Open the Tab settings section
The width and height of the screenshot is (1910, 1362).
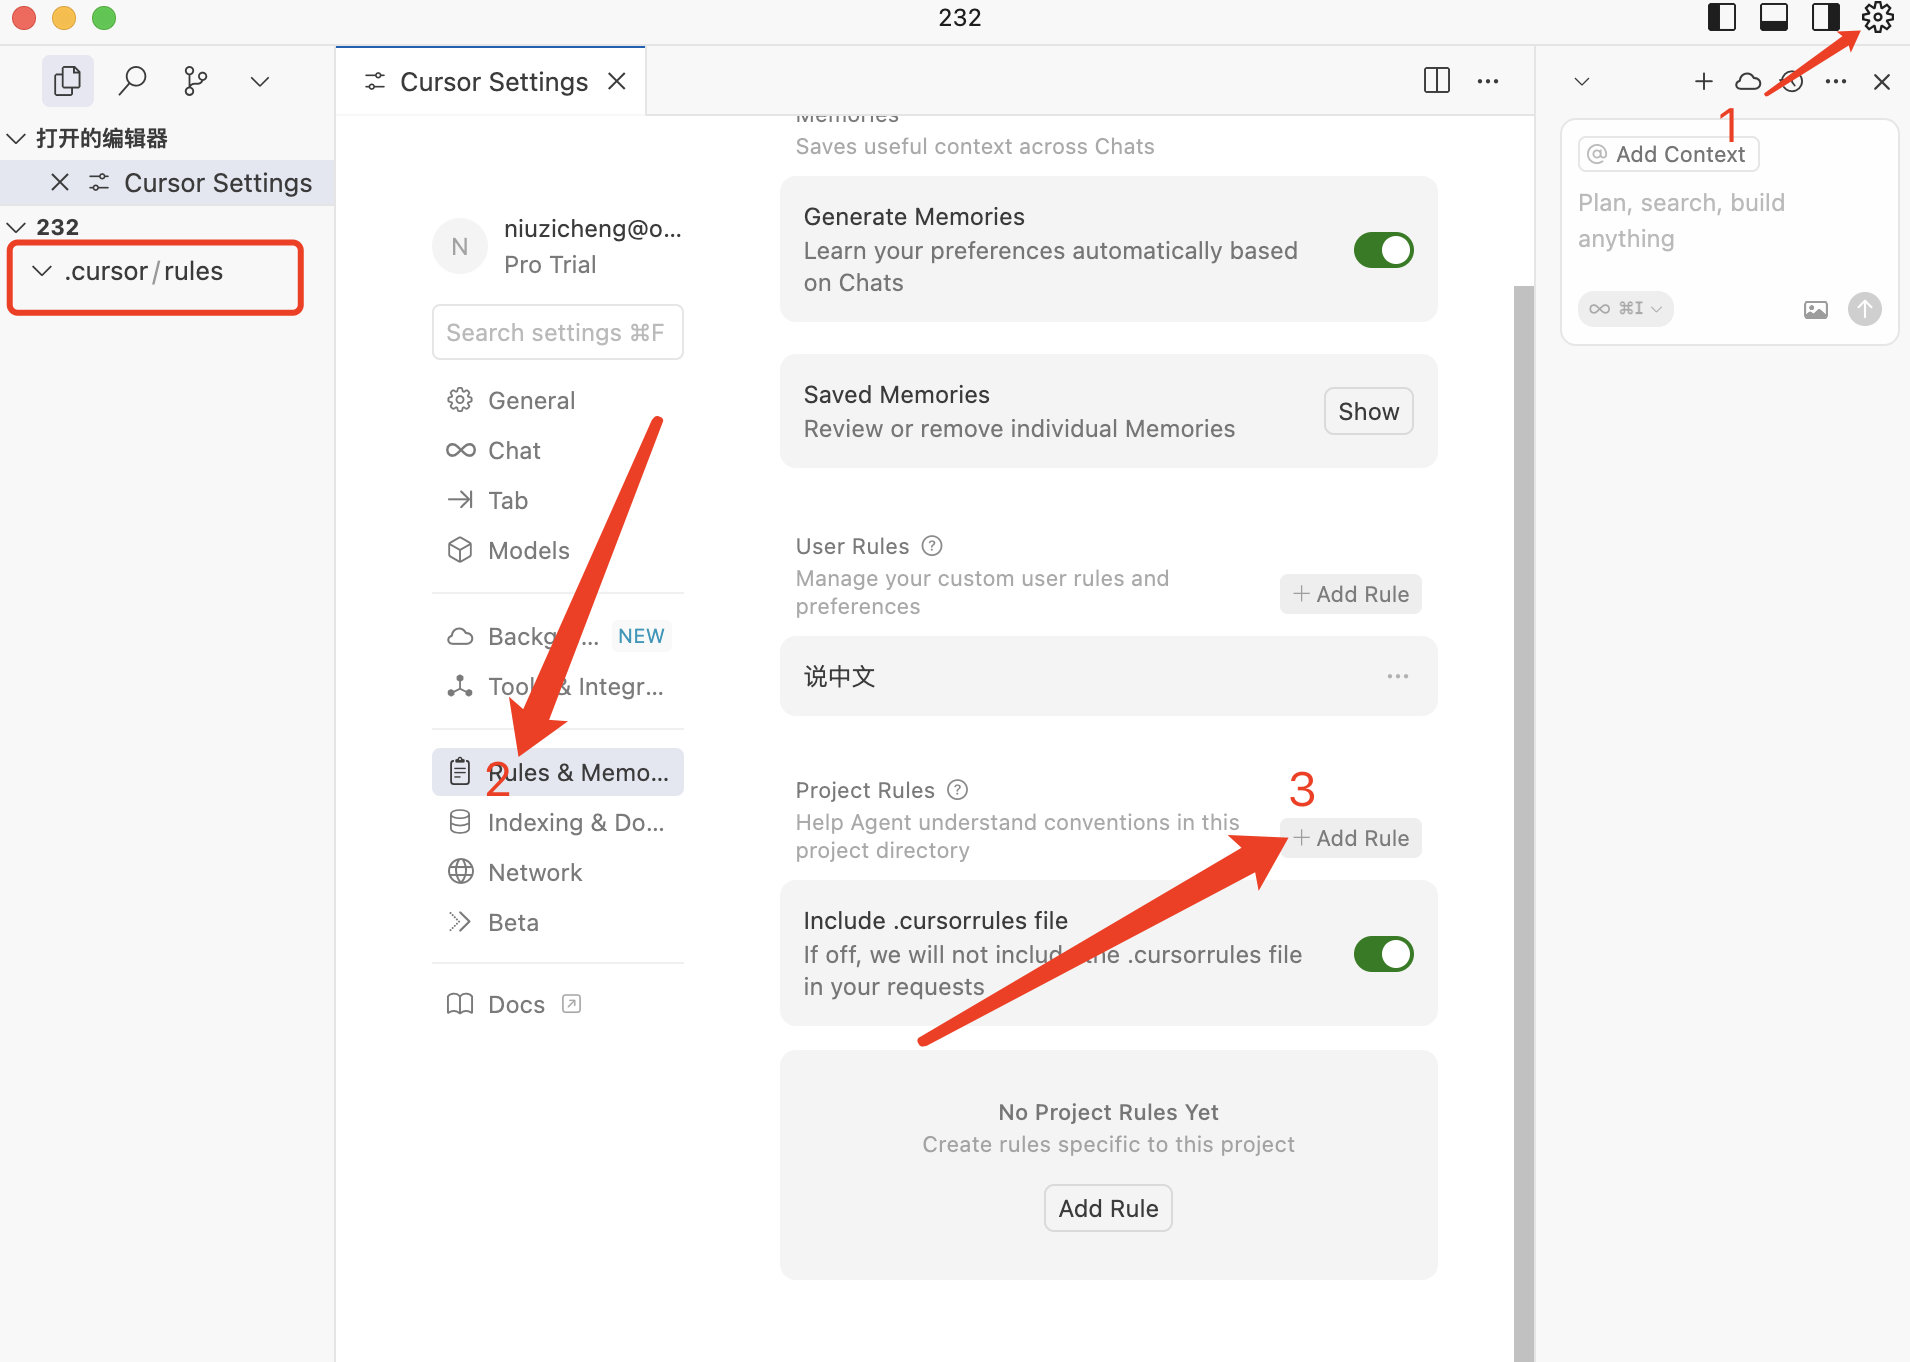557,500
